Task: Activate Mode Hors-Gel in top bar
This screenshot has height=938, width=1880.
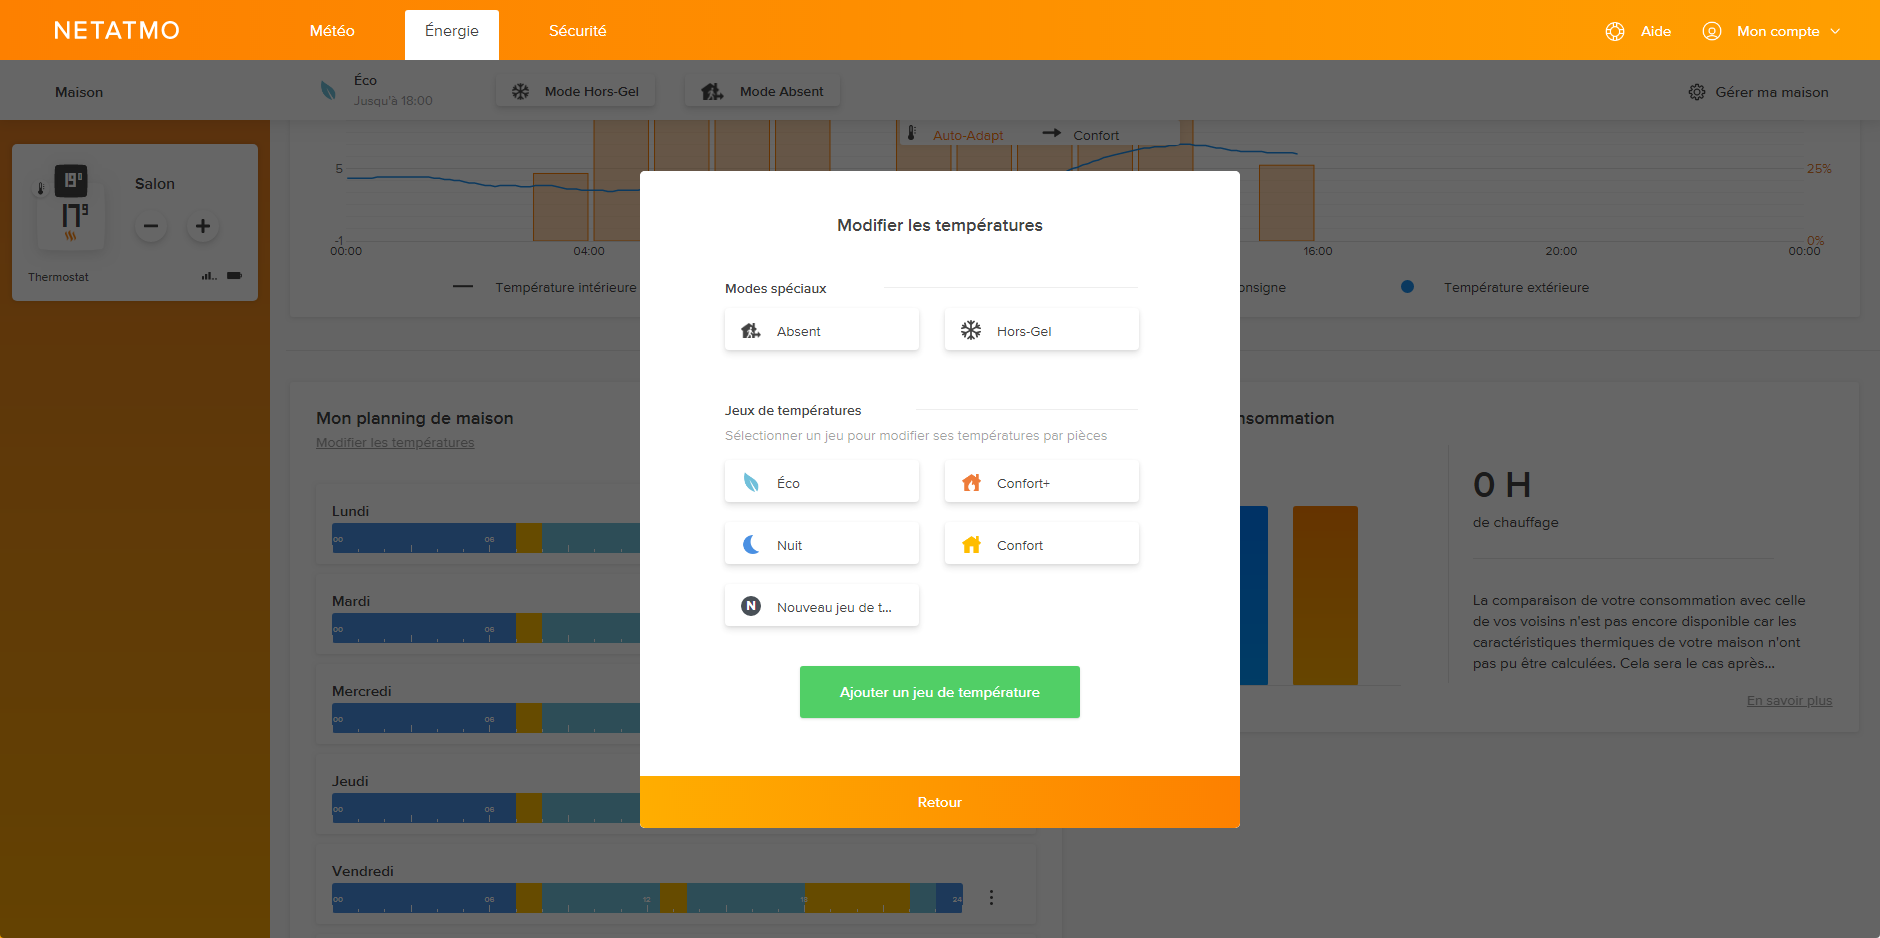Action: (576, 91)
